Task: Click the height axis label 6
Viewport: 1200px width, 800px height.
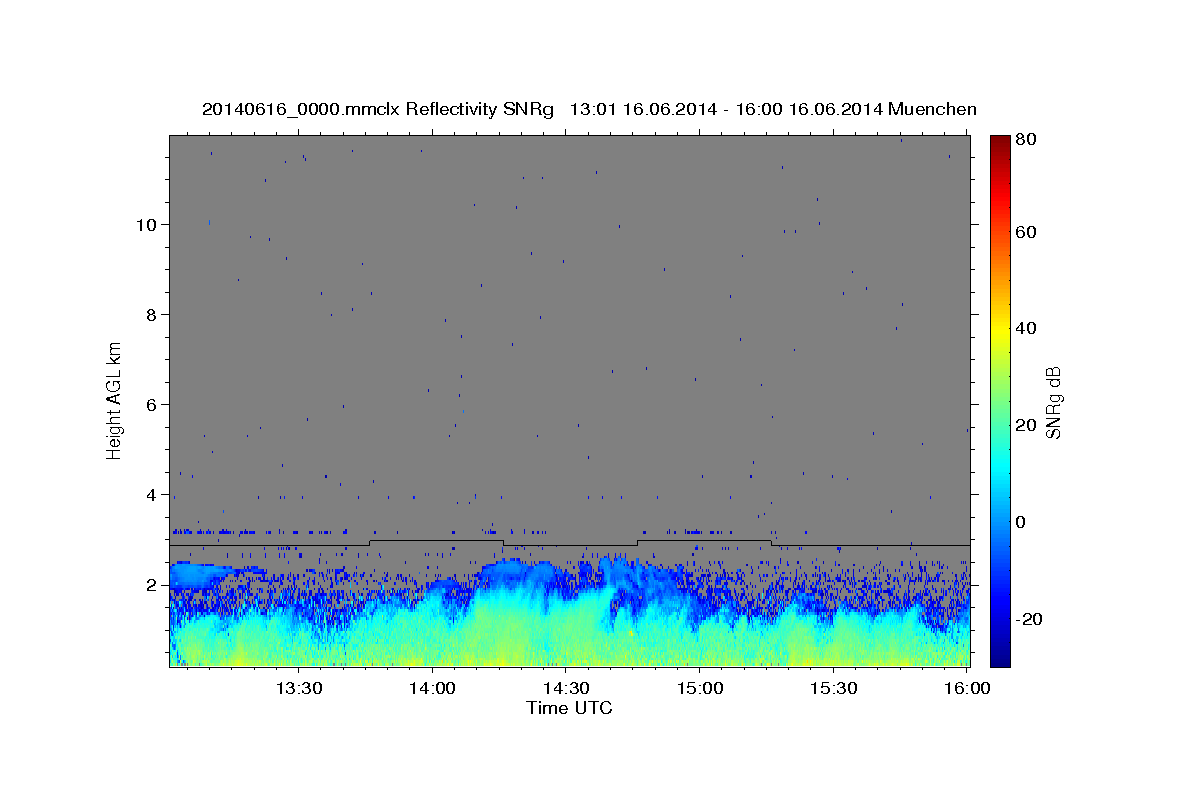Action: pos(152,404)
